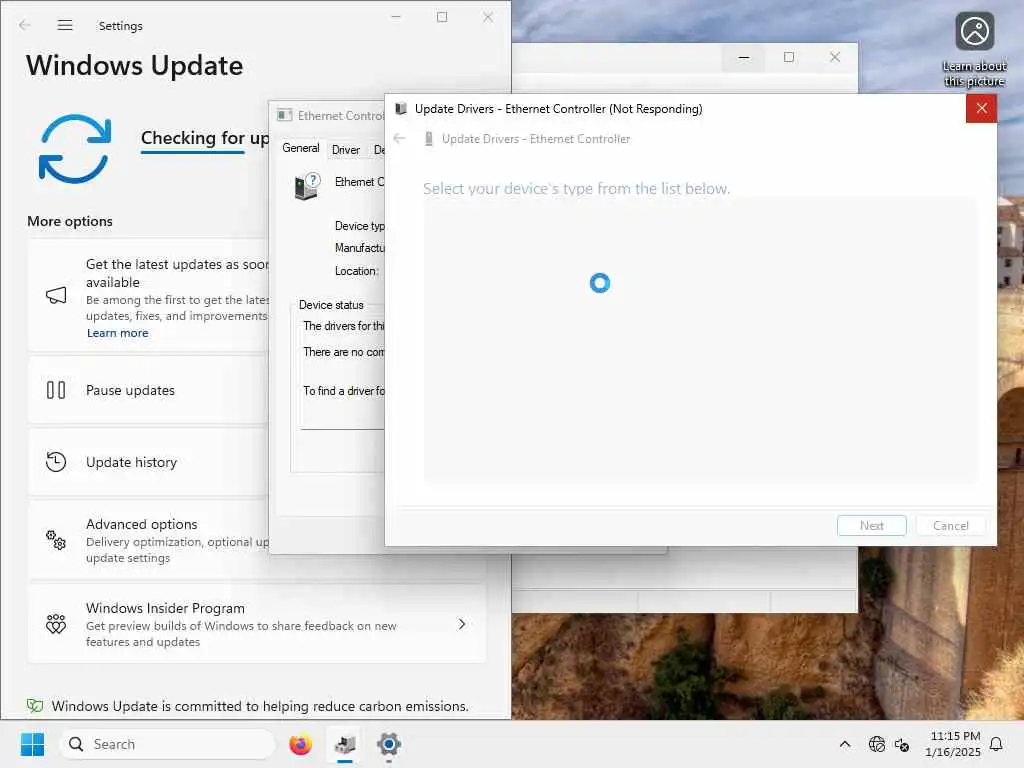This screenshot has height=768, width=1024.
Task: Click the More options heading
Action: [x=70, y=221]
